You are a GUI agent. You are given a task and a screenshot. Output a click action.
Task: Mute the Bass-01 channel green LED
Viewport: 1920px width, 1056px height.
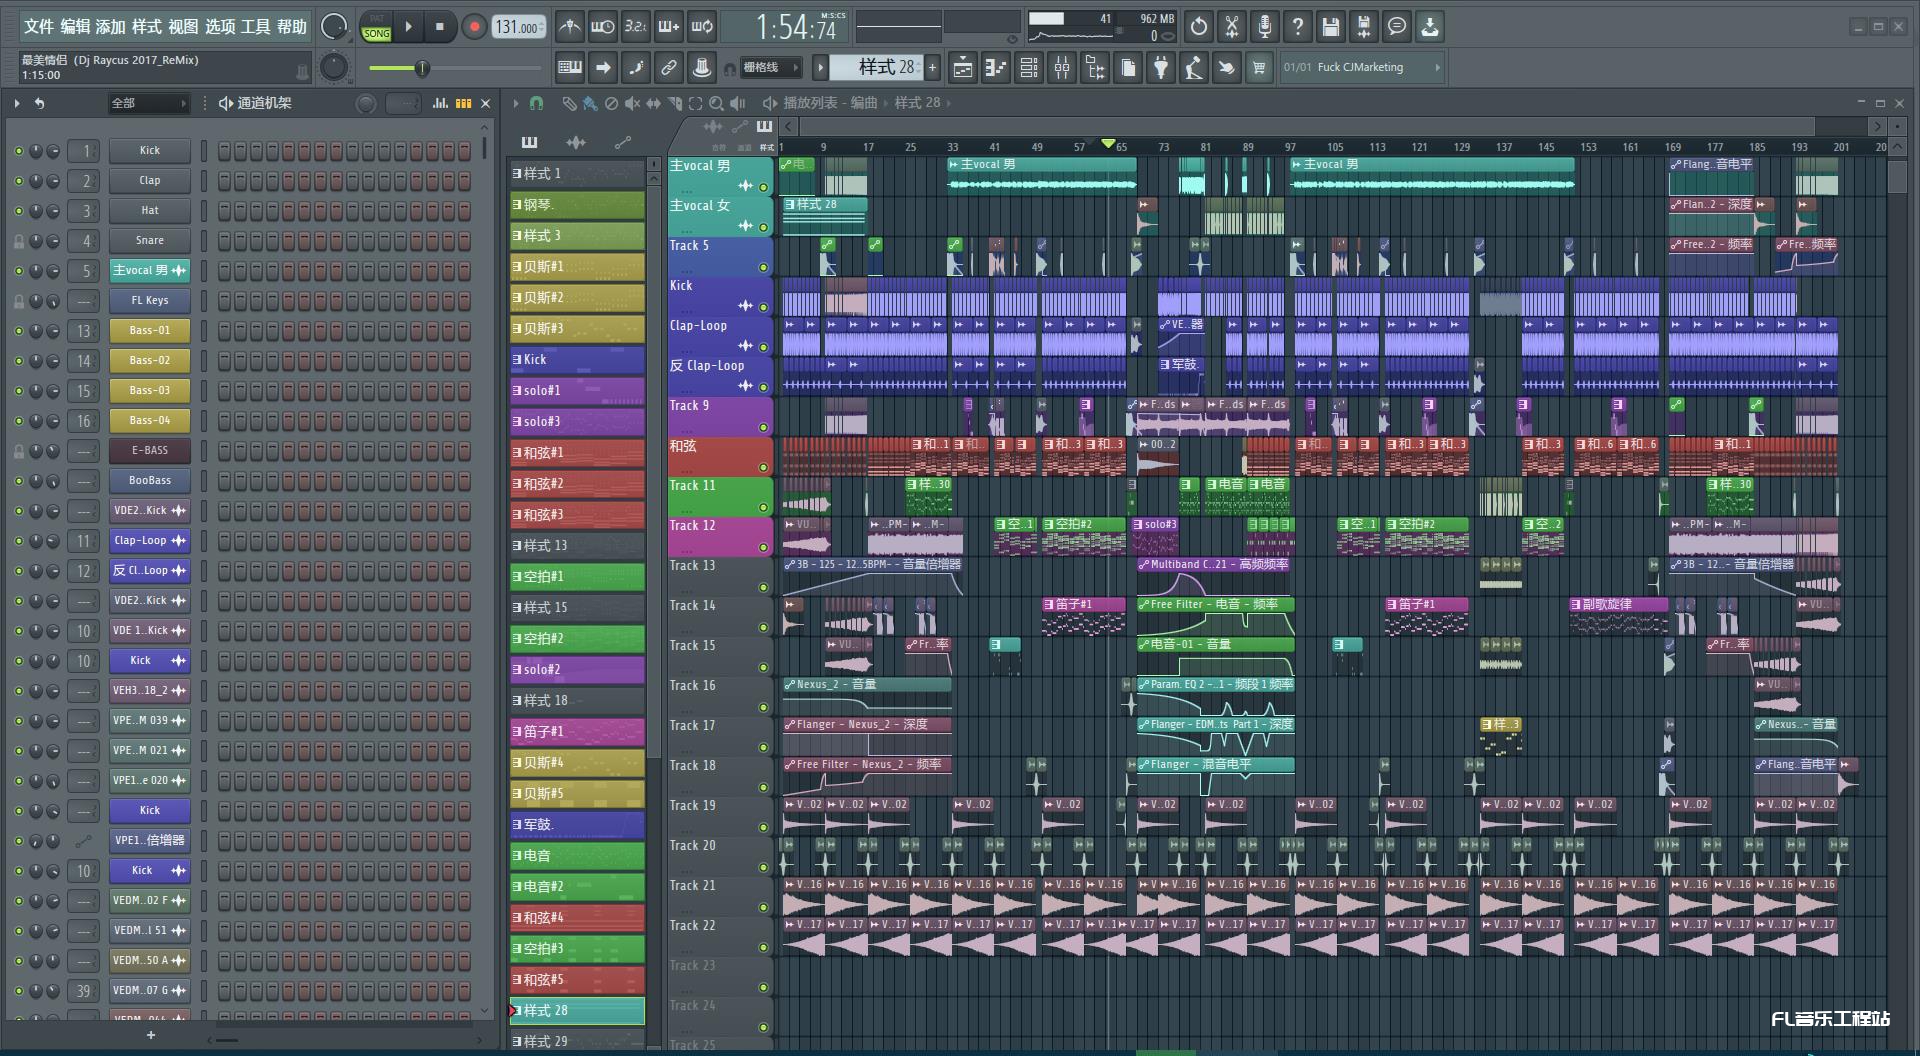click(x=18, y=331)
